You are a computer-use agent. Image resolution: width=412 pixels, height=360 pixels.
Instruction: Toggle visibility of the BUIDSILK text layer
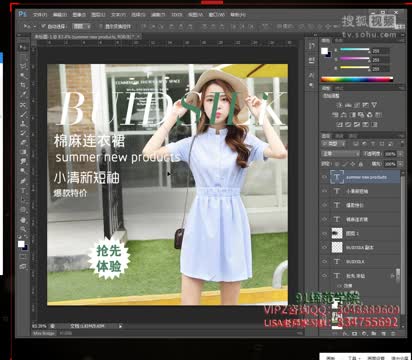click(x=324, y=262)
